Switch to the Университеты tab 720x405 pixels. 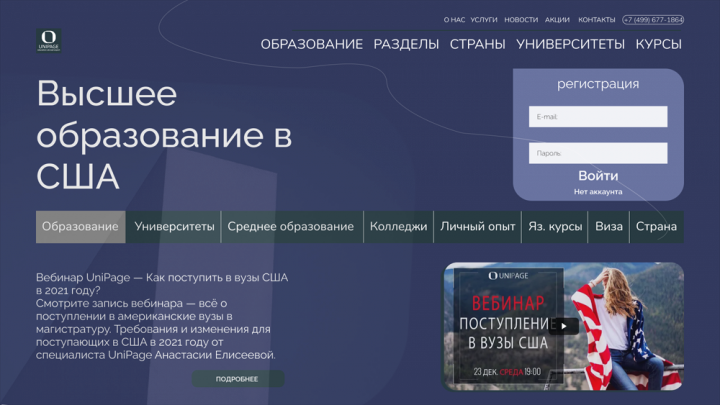174,227
